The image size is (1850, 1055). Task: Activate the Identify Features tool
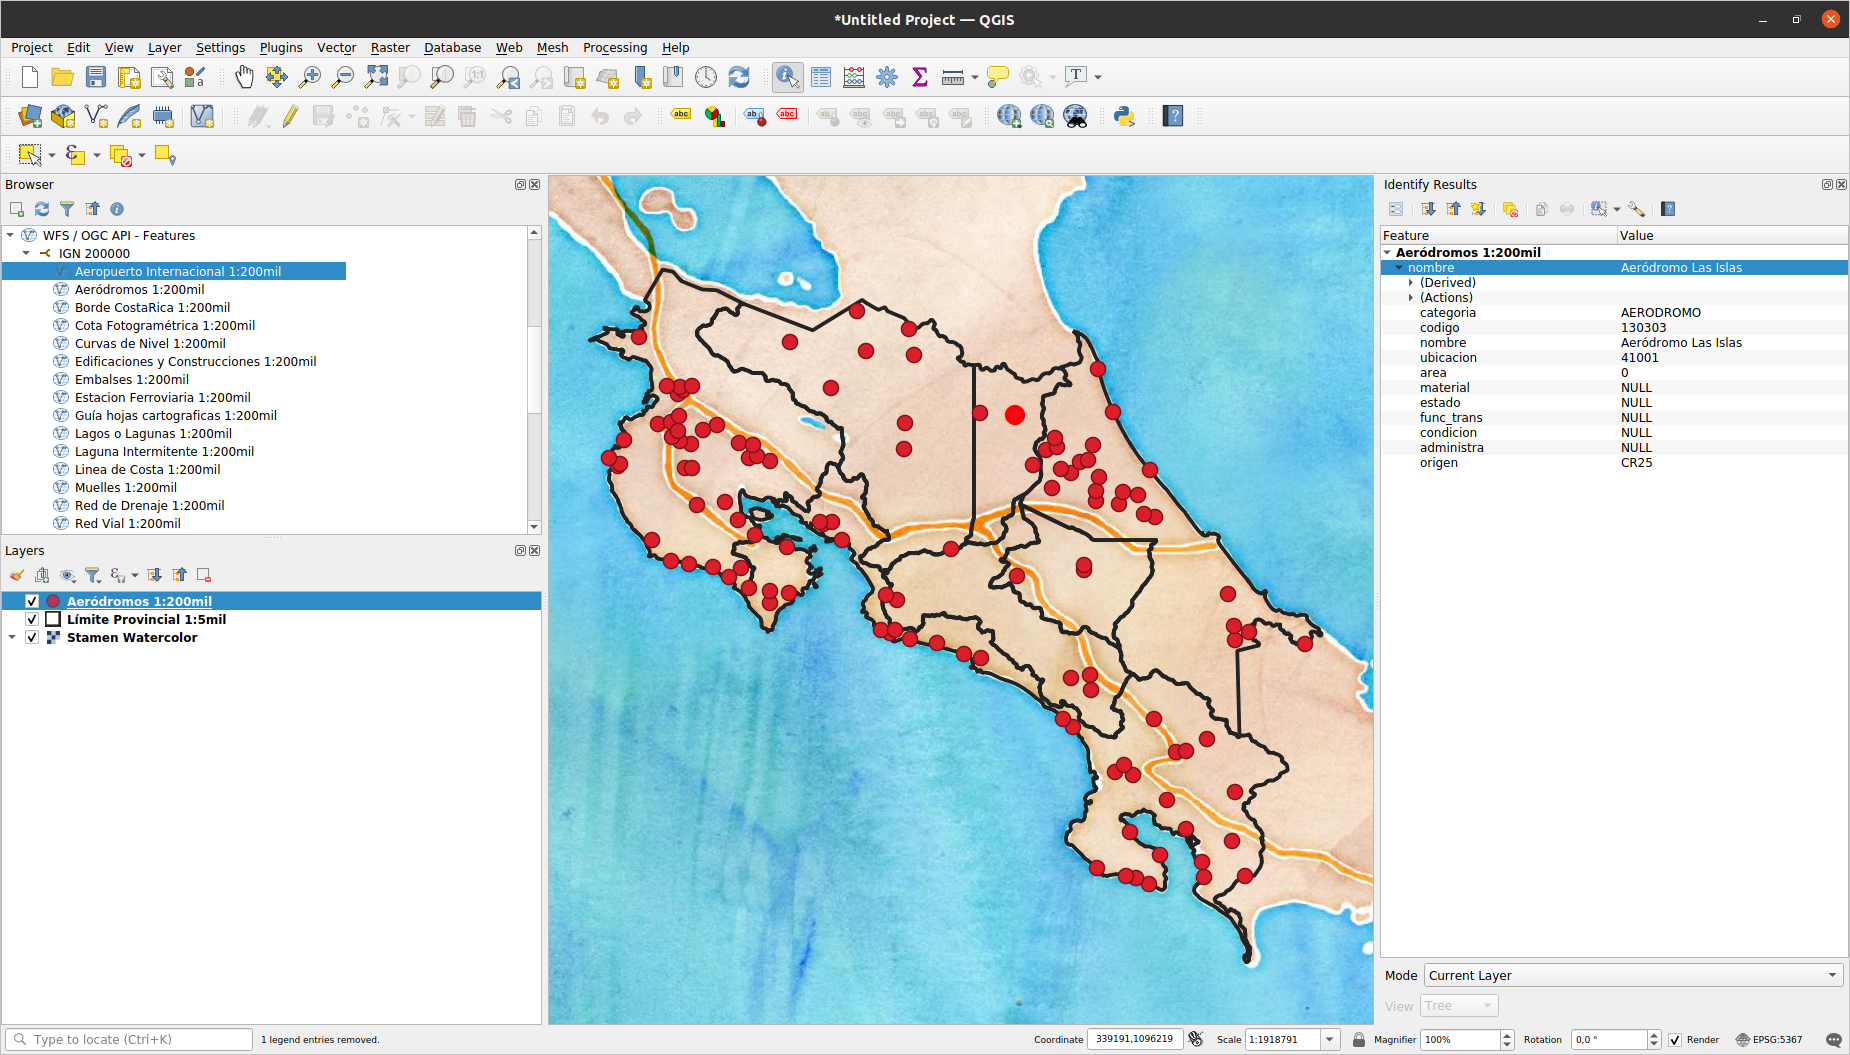787,77
